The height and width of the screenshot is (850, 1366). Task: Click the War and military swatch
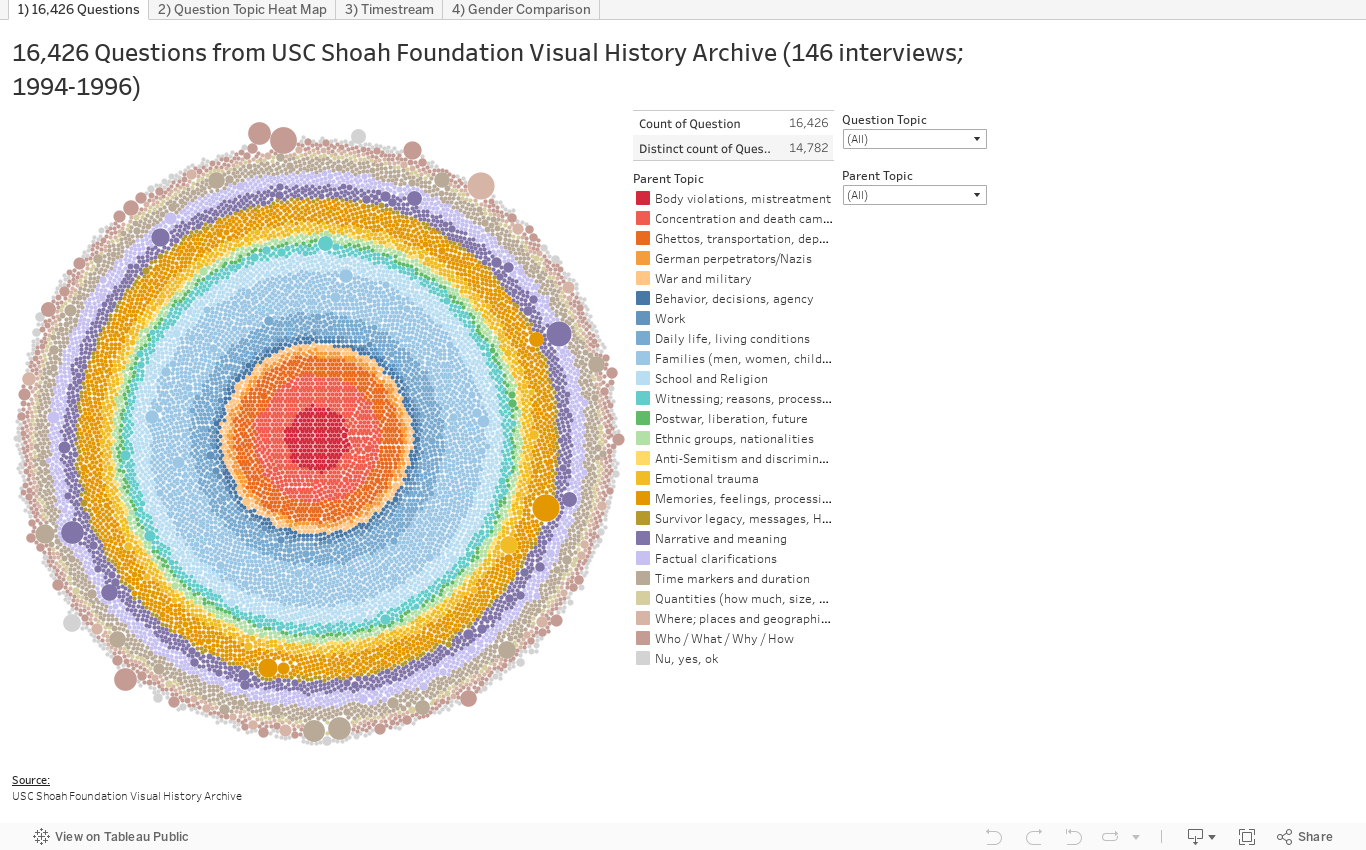tap(643, 279)
